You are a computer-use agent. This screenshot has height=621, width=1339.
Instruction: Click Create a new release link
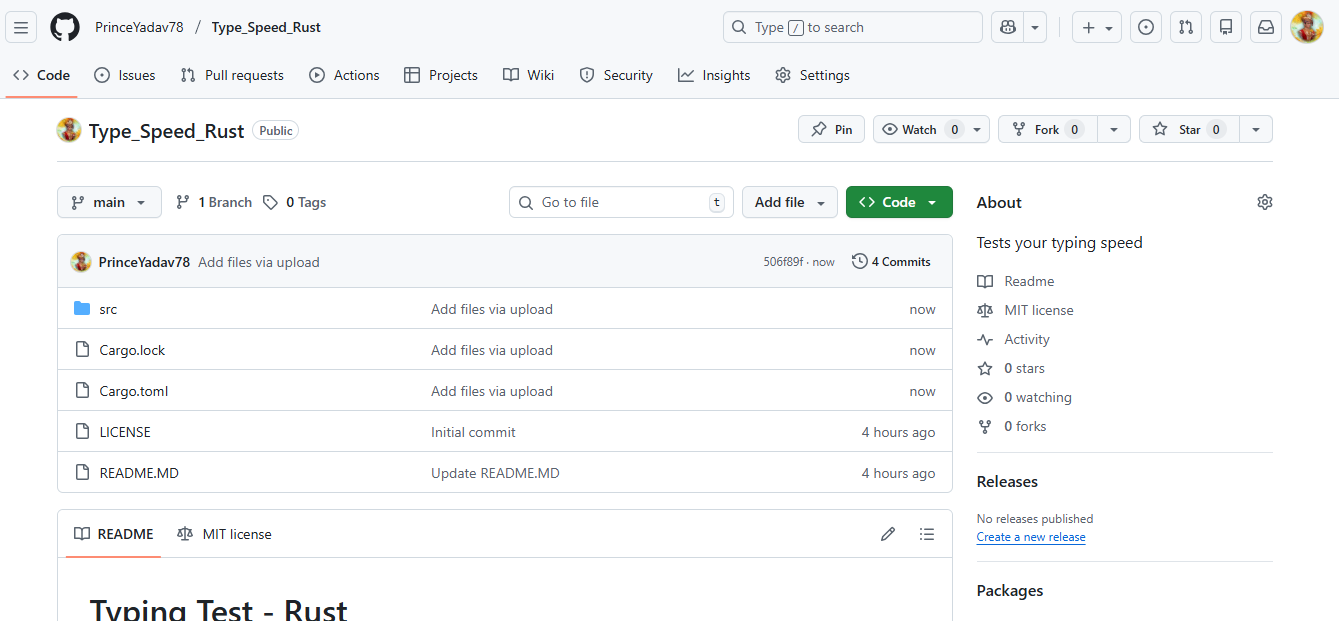click(1031, 537)
